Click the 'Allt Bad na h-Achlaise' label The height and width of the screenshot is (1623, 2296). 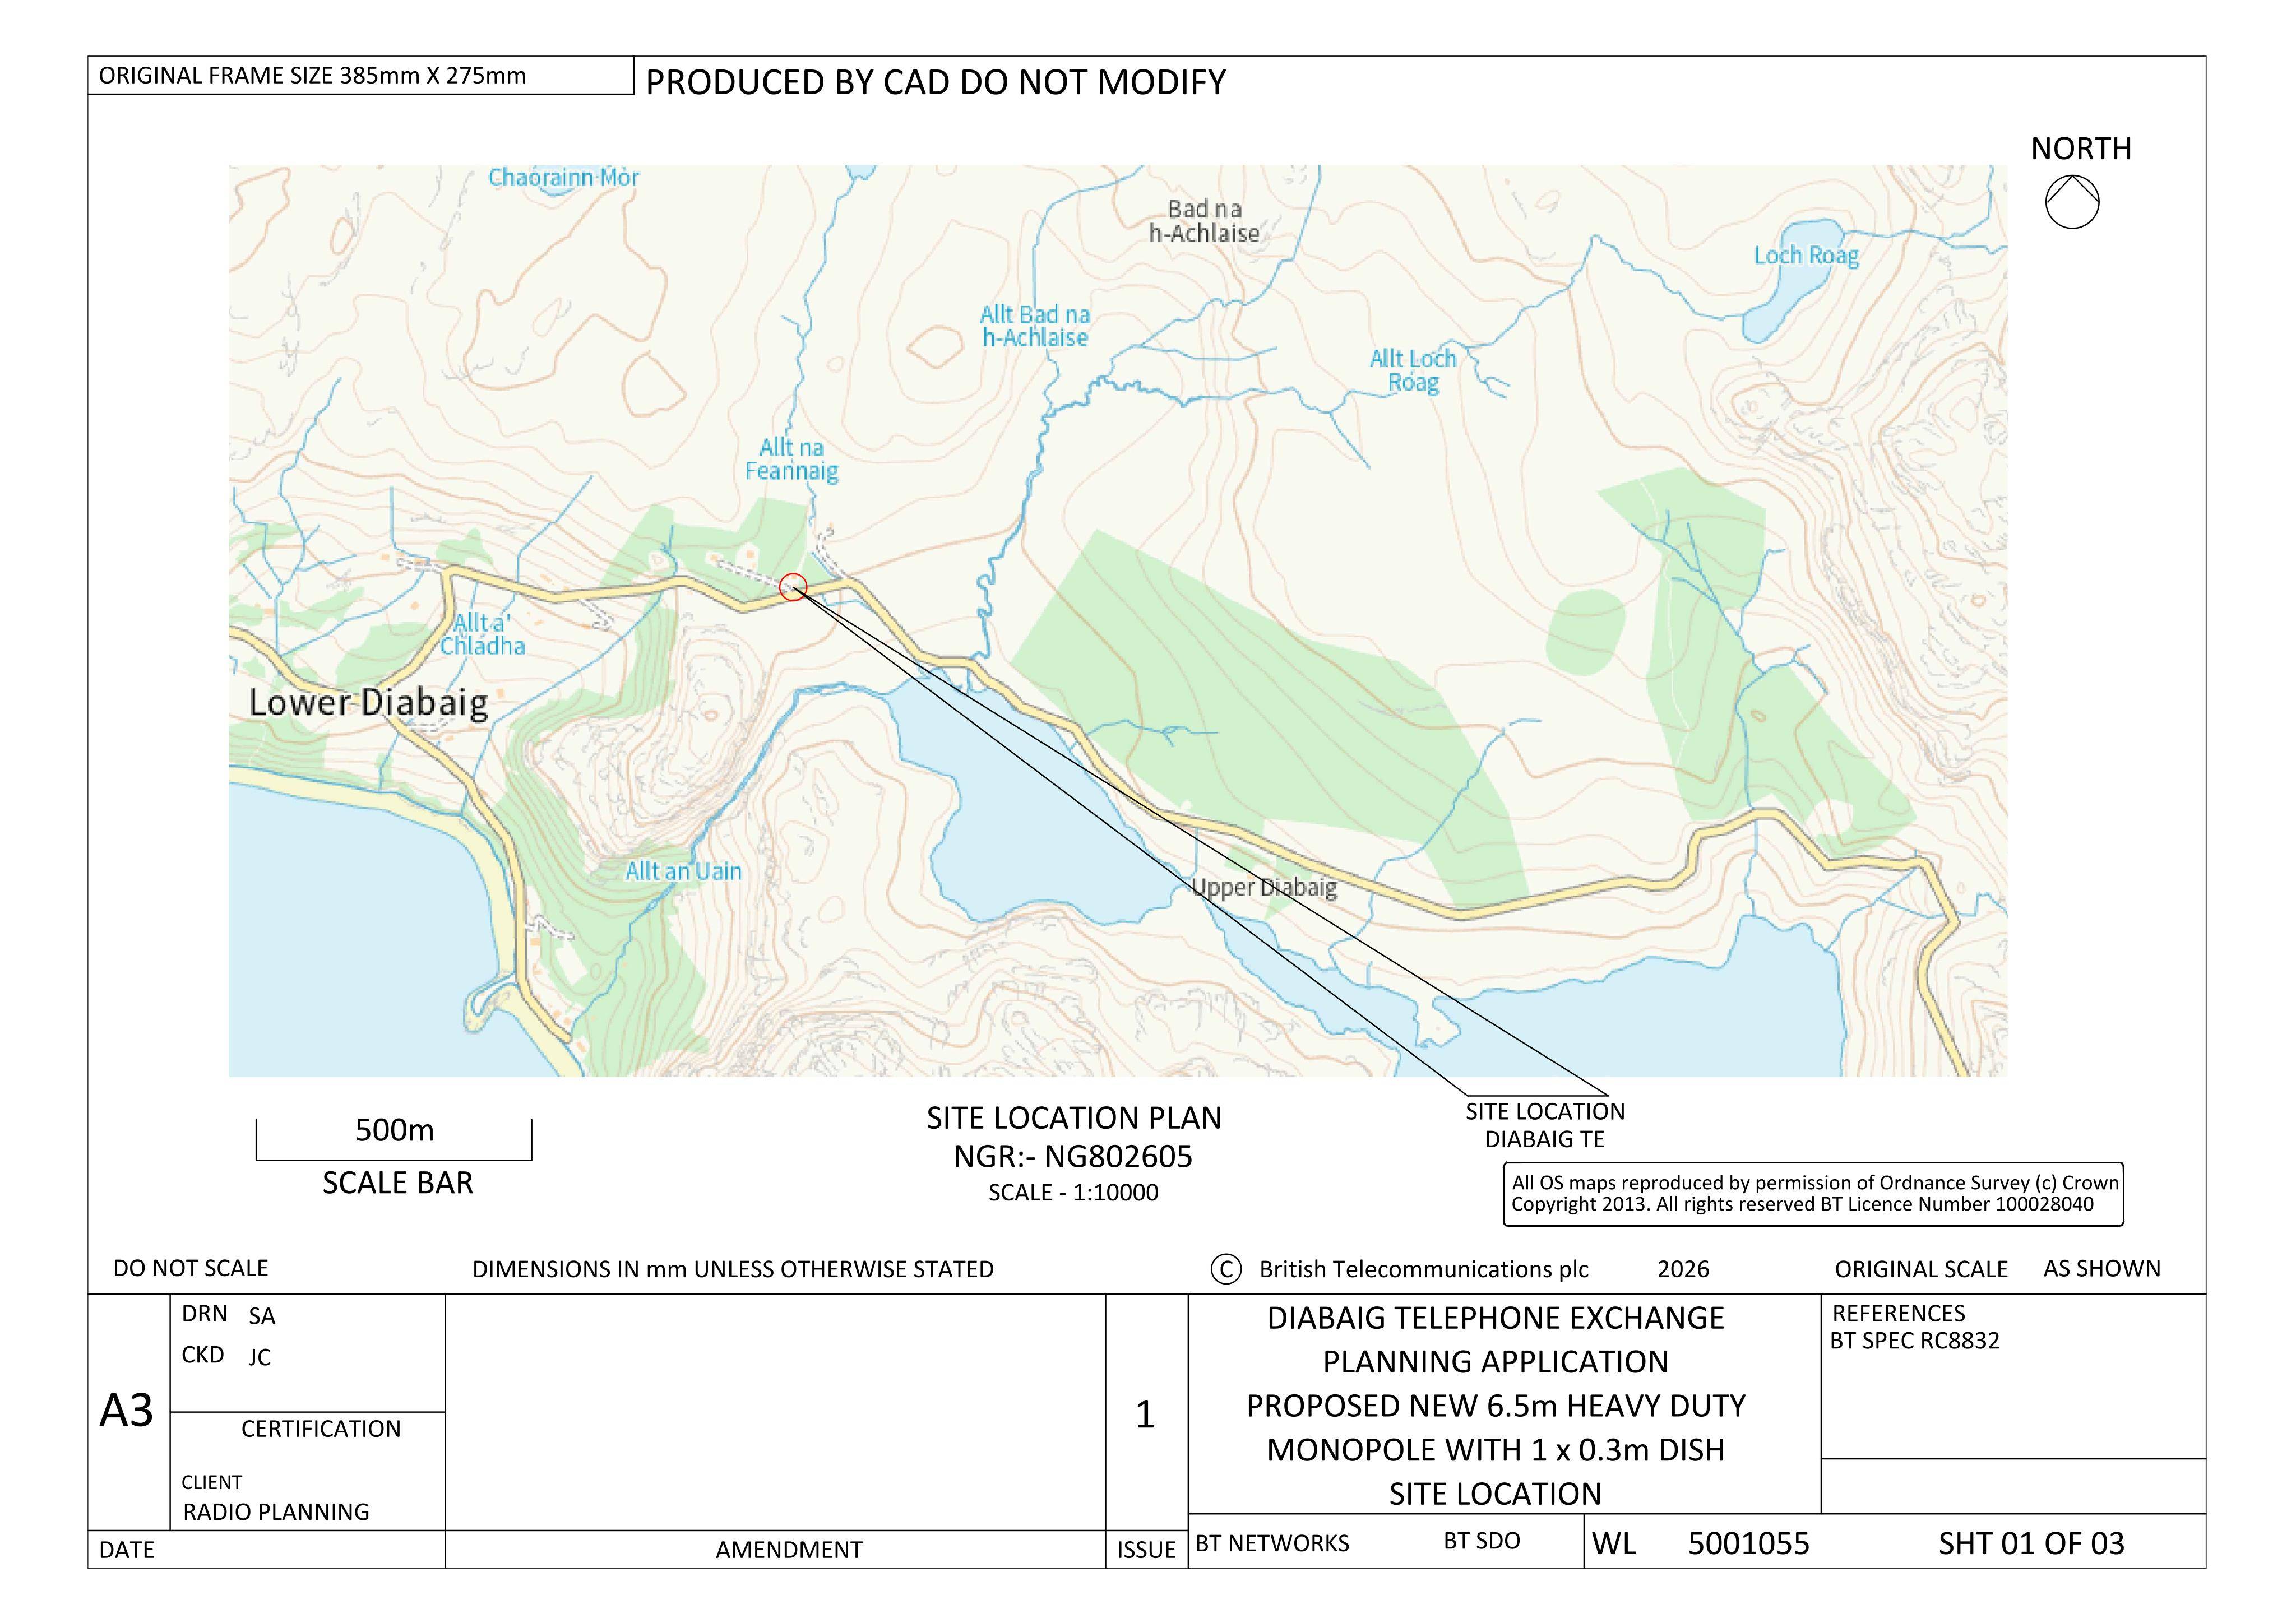(x=1034, y=326)
